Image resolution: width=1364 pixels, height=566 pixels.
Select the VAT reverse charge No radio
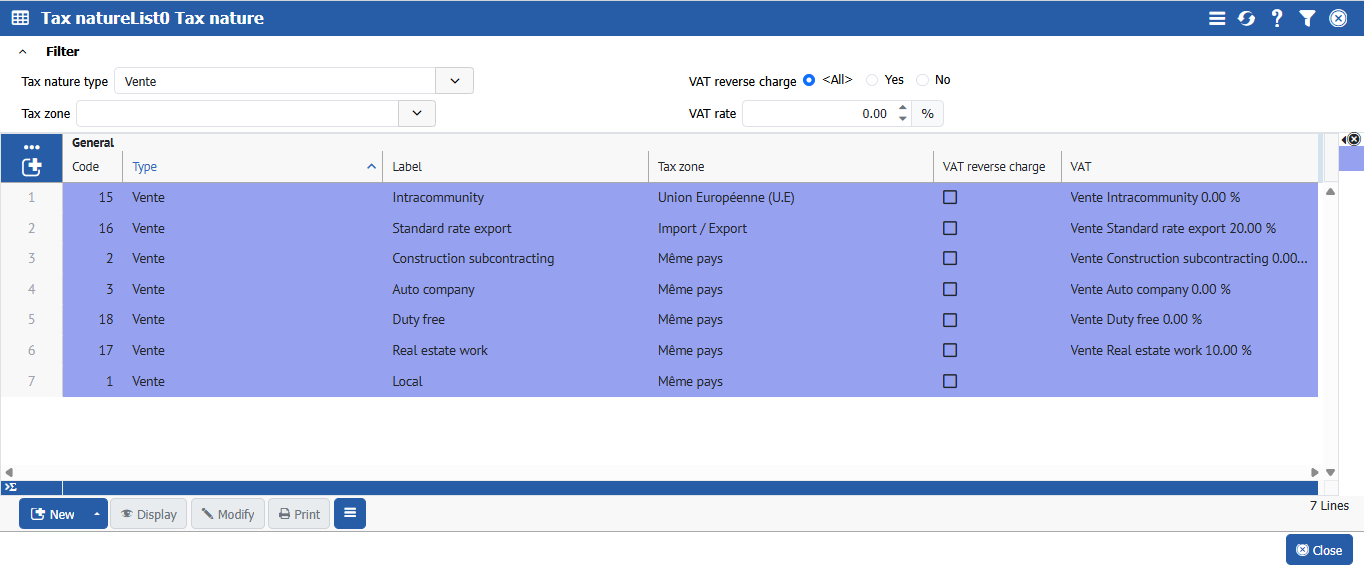[922, 80]
